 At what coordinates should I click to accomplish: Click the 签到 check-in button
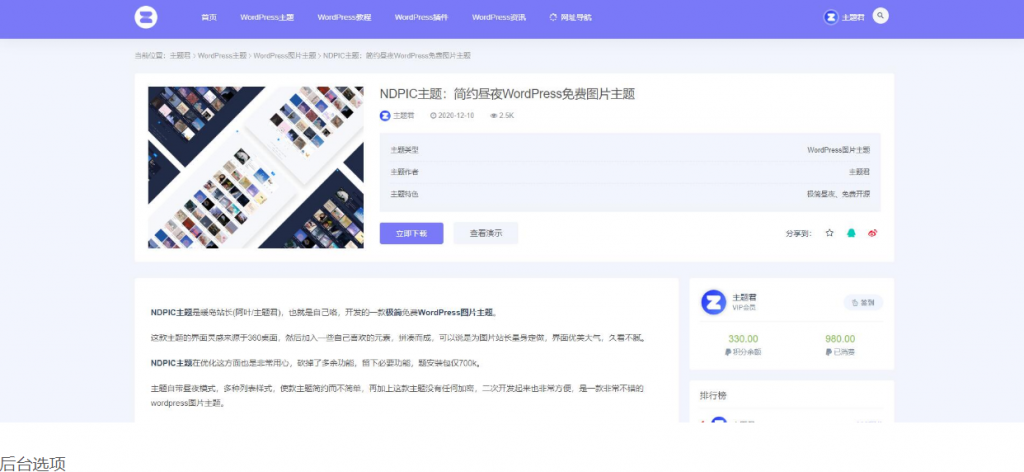coord(863,302)
